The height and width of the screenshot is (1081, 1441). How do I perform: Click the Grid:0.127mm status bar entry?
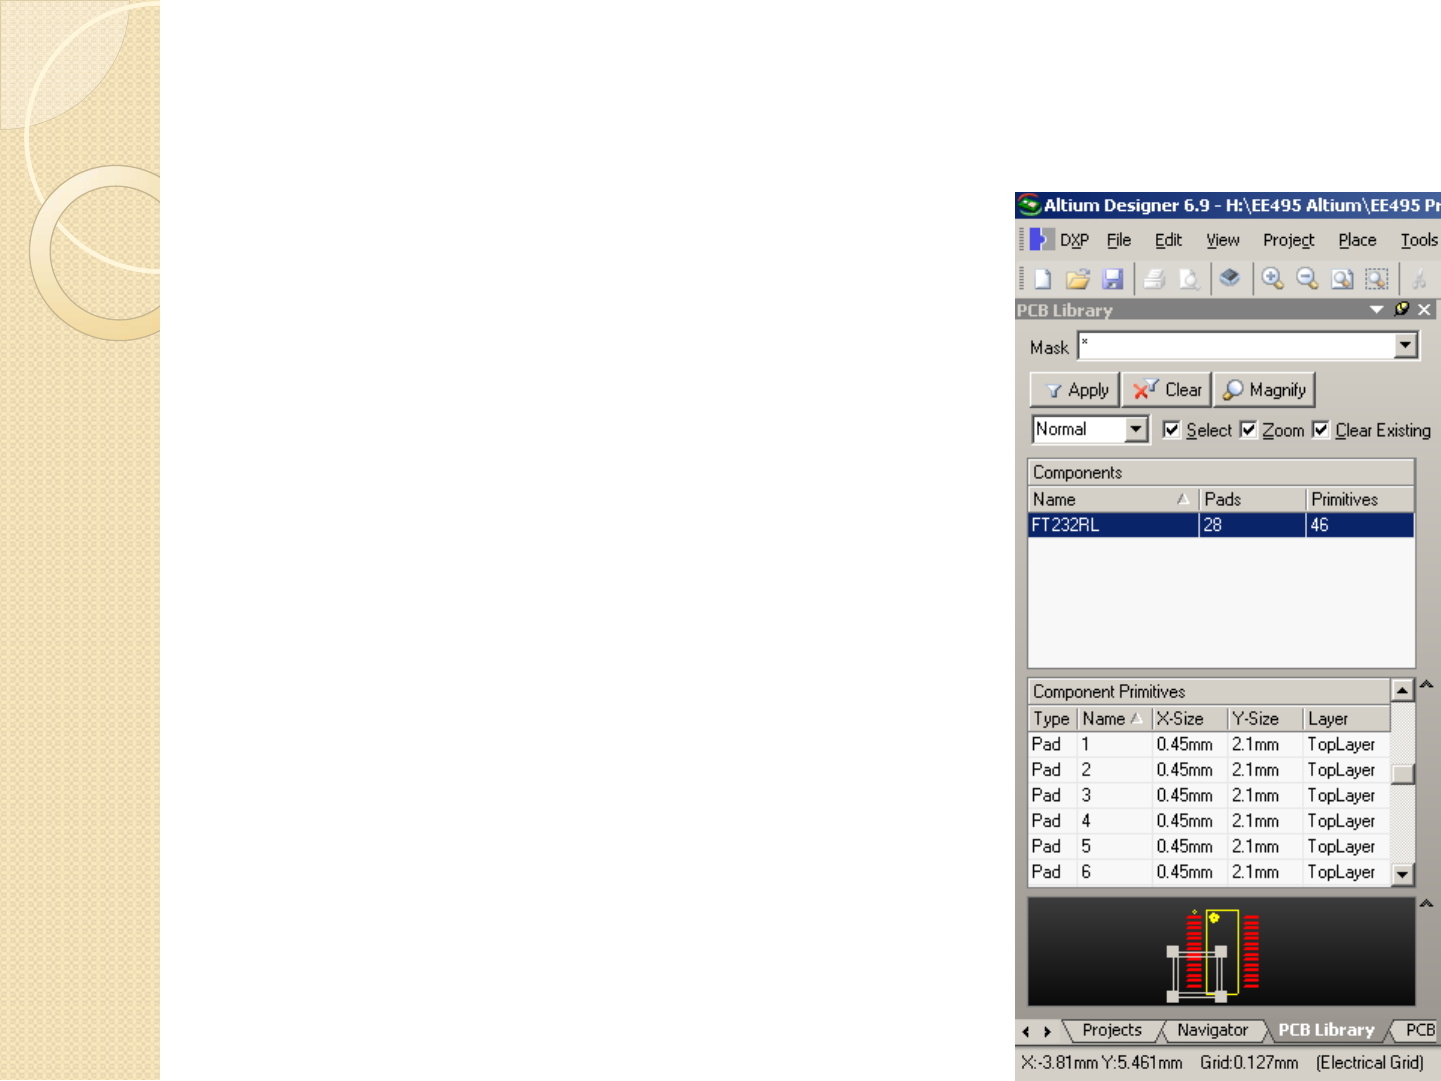(x=1249, y=1062)
